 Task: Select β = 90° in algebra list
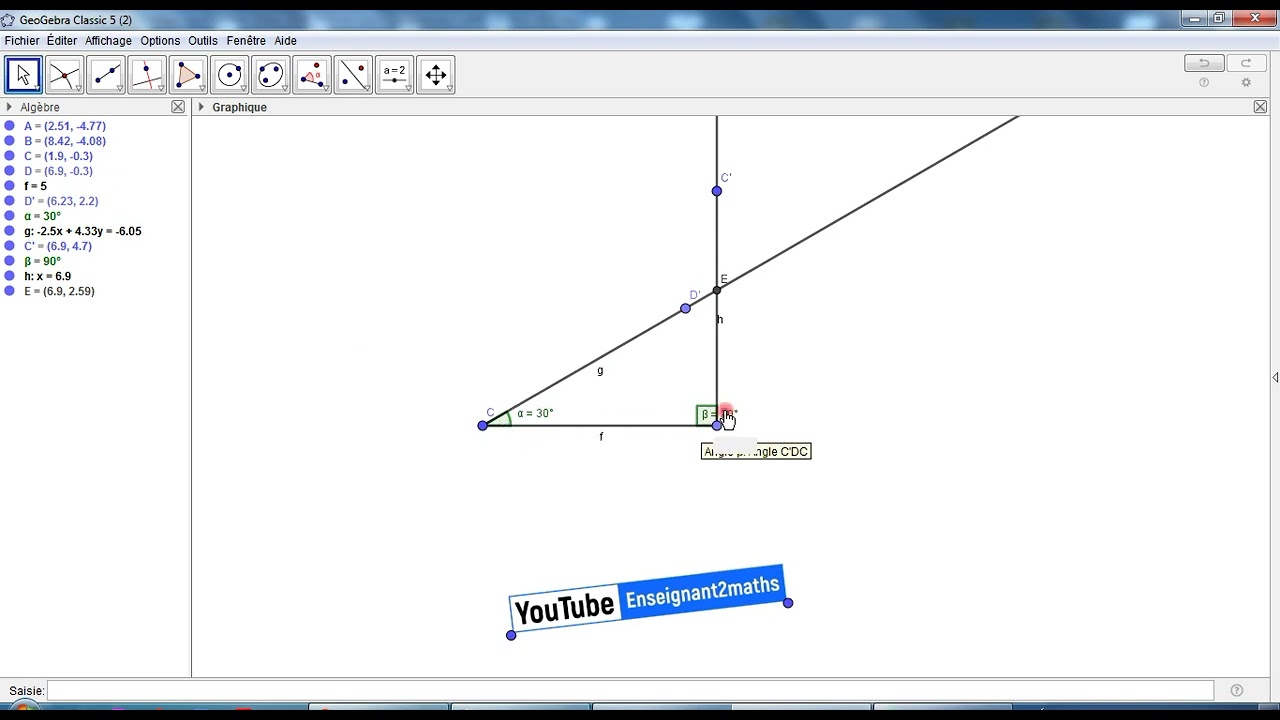[43, 261]
